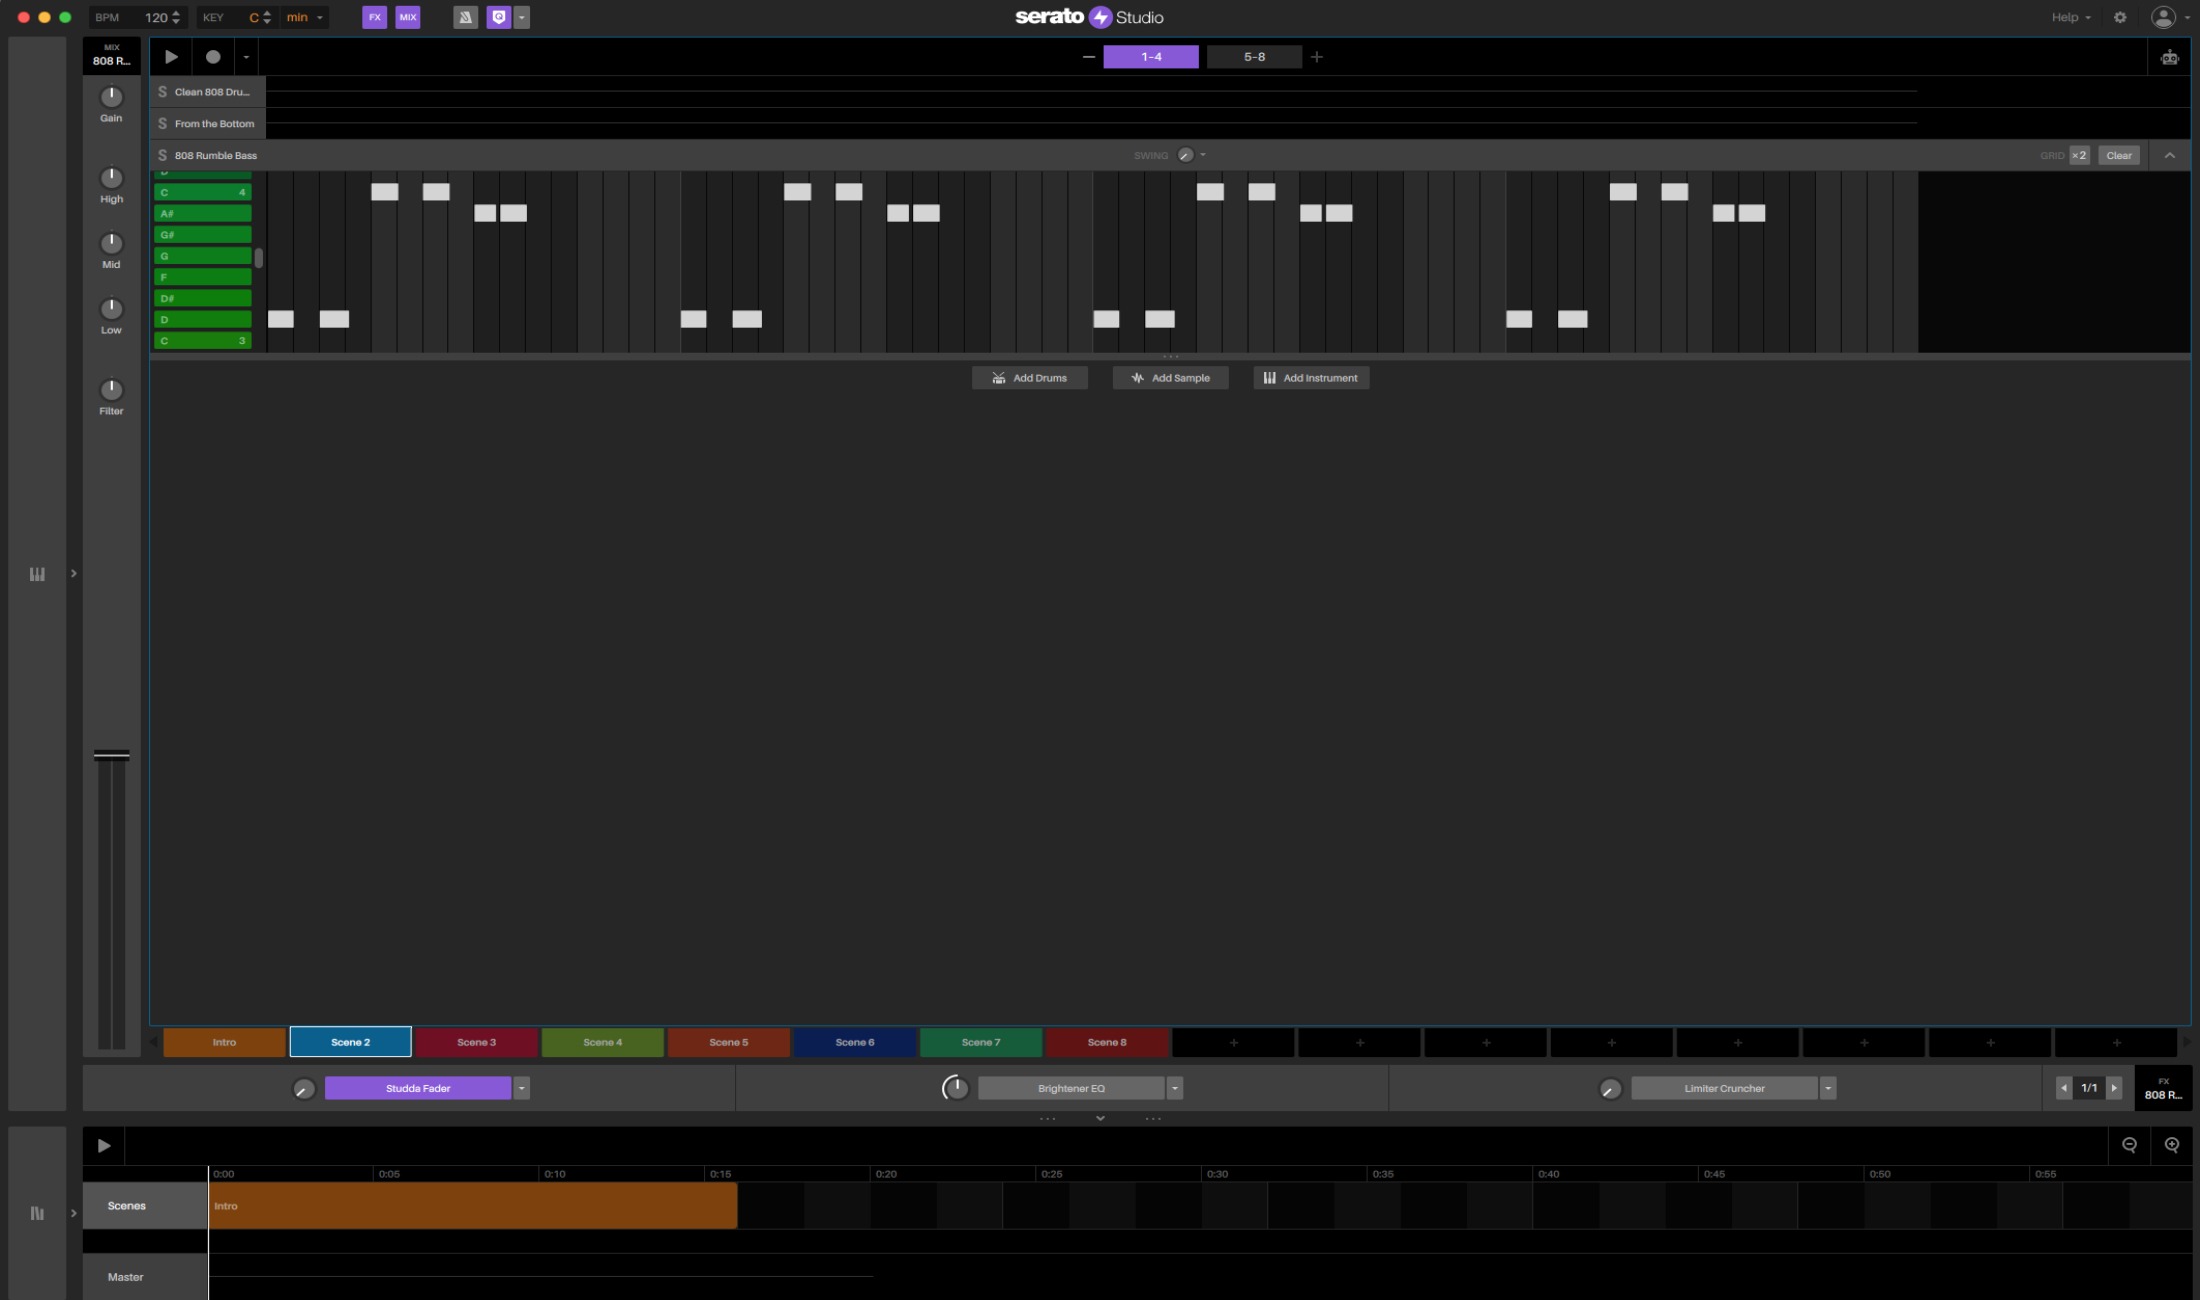The height and width of the screenshot is (1300, 2200).
Task: Switch to the bars 5-8 tab
Action: [x=1254, y=57]
